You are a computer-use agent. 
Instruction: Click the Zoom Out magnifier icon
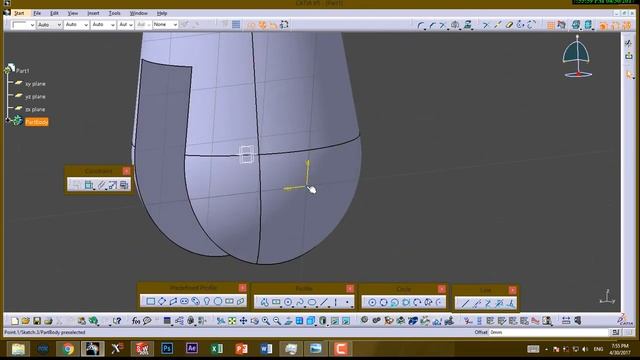(x=277, y=321)
